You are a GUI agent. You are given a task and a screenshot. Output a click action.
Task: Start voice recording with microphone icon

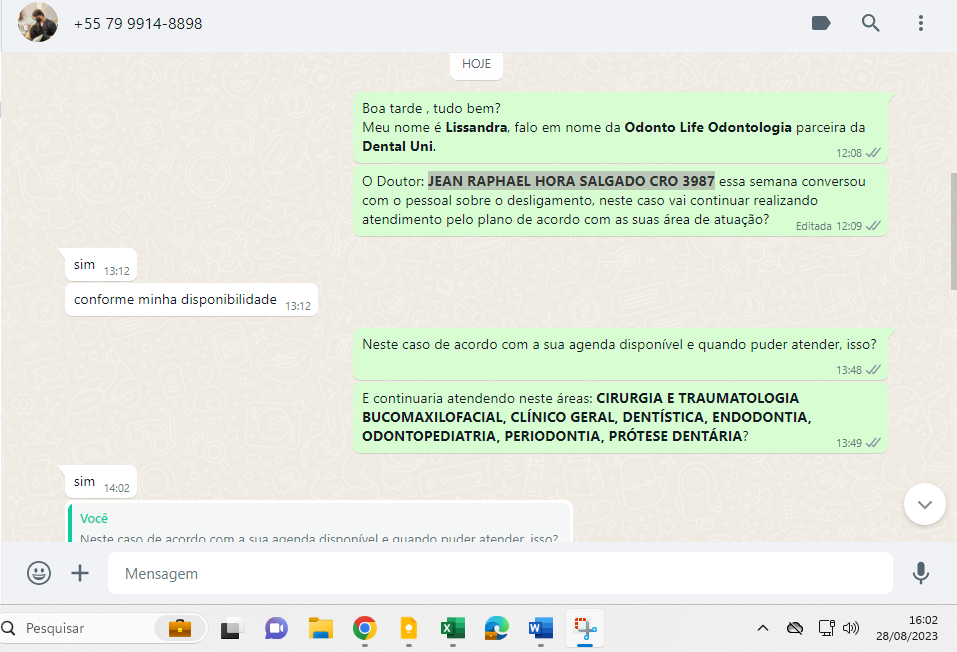pos(920,573)
